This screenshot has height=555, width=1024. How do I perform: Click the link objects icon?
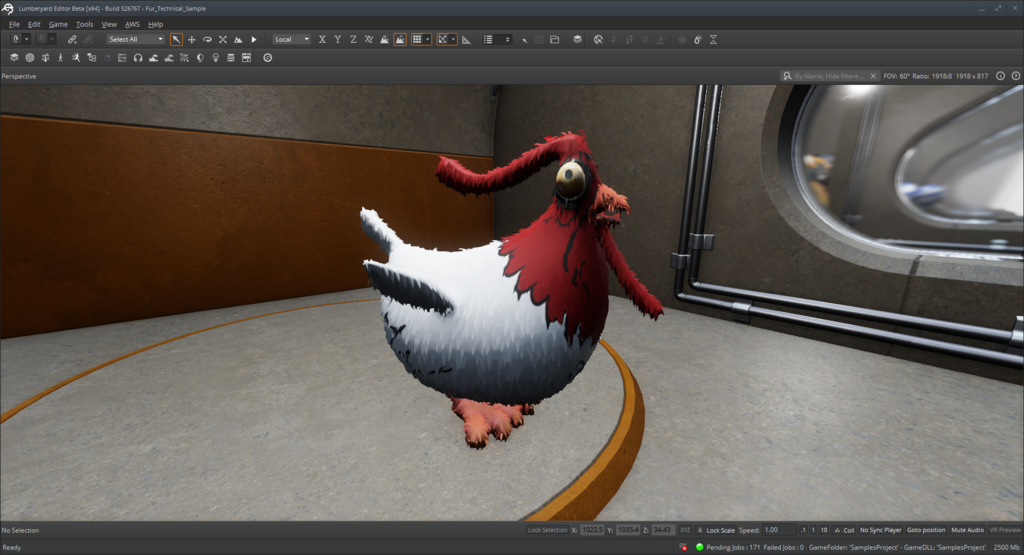(72, 39)
